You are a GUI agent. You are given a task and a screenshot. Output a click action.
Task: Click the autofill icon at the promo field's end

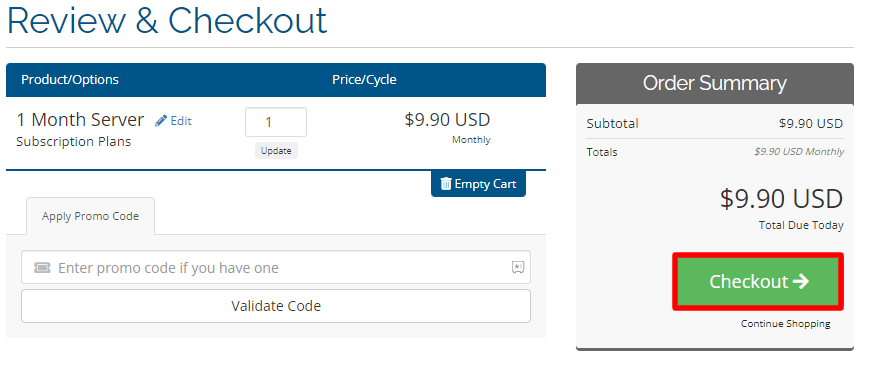(x=518, y=268)
